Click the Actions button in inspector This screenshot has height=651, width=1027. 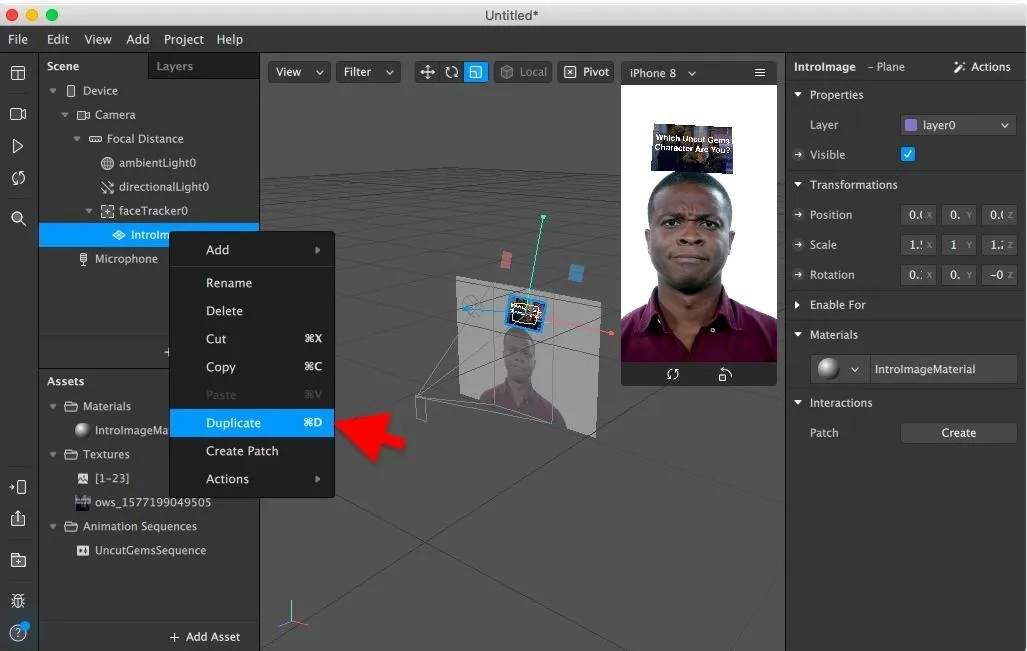(x=982, y=67)
